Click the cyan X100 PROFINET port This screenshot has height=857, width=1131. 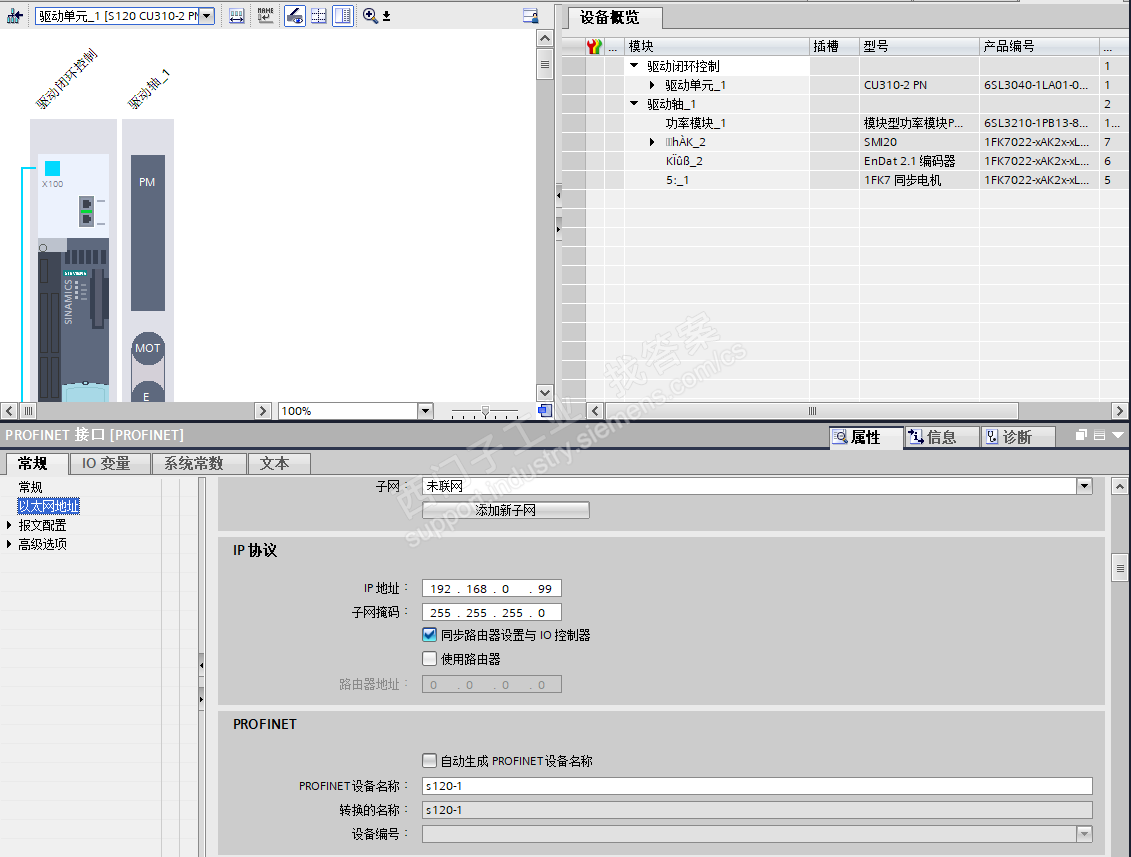pos(53,168)
